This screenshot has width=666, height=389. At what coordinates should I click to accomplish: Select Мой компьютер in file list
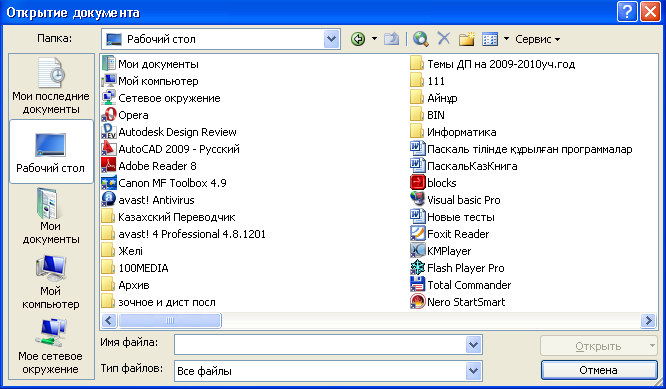click(x=150, y=81)
